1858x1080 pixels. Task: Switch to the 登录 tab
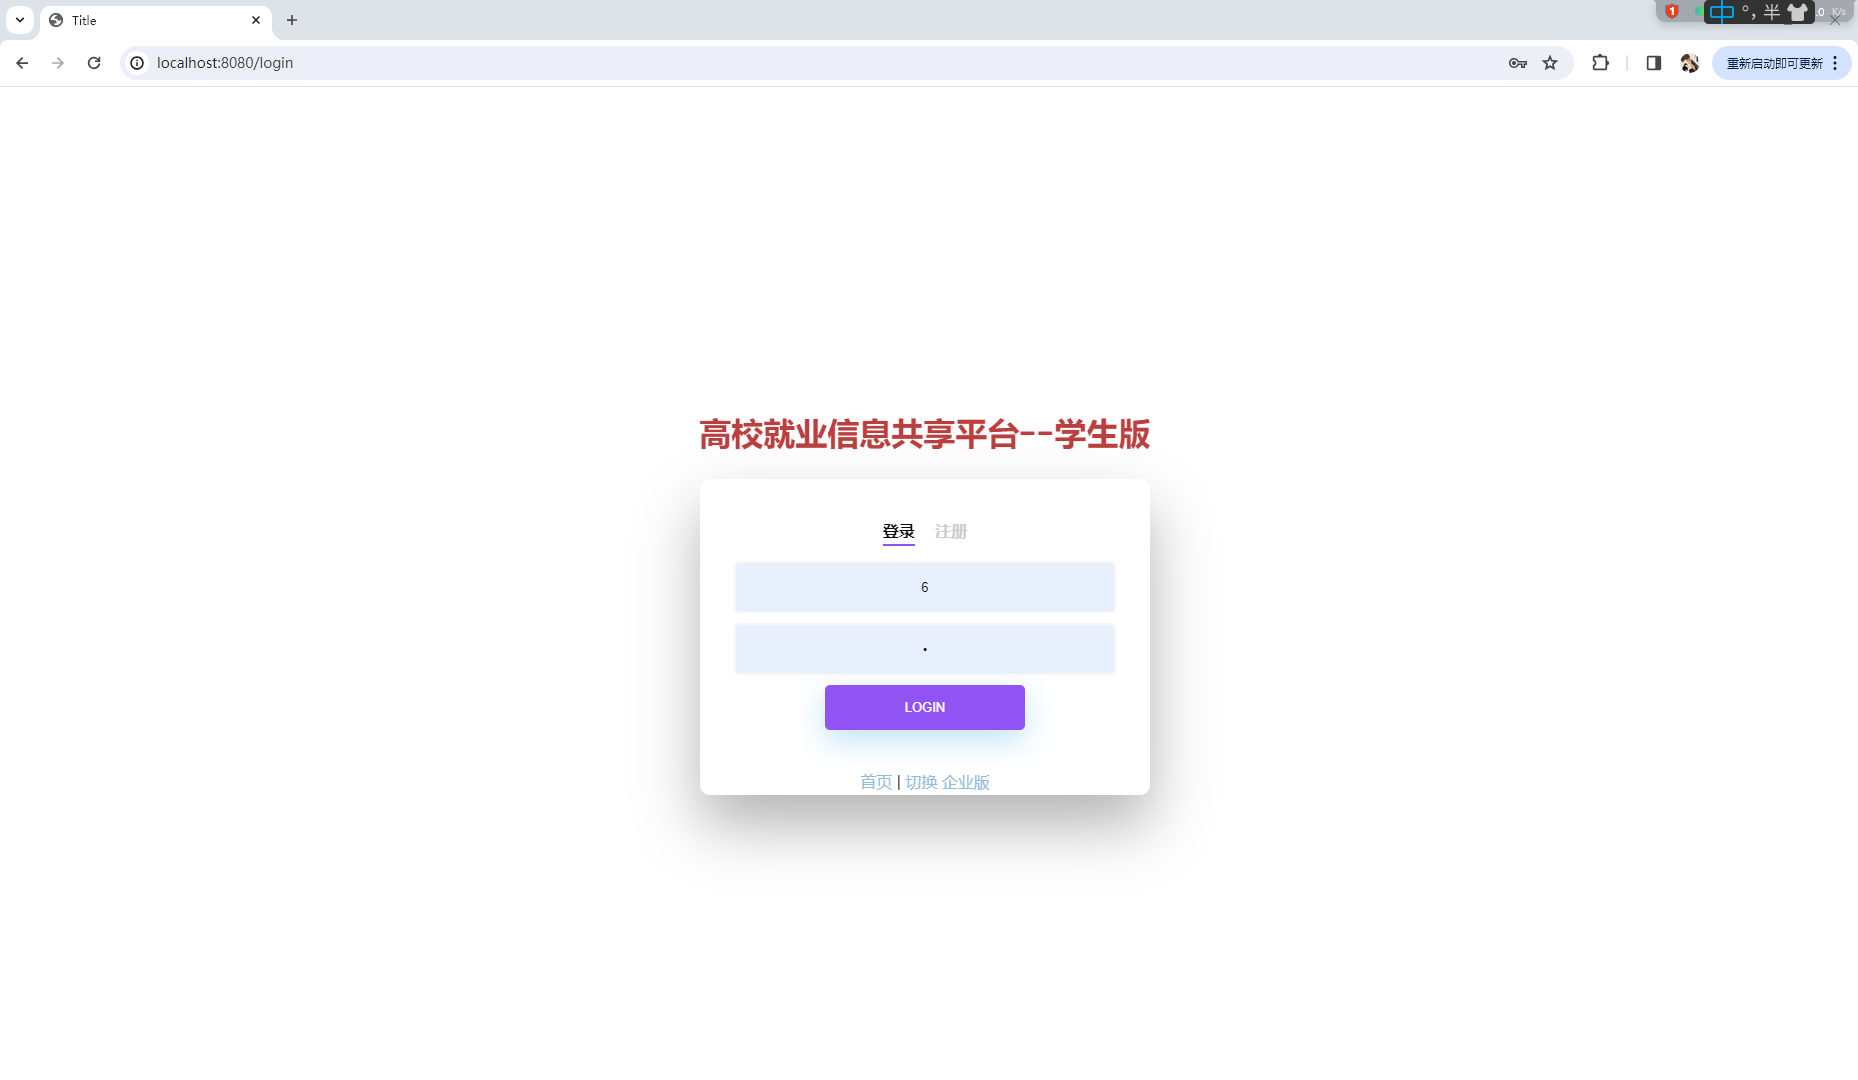899,532
